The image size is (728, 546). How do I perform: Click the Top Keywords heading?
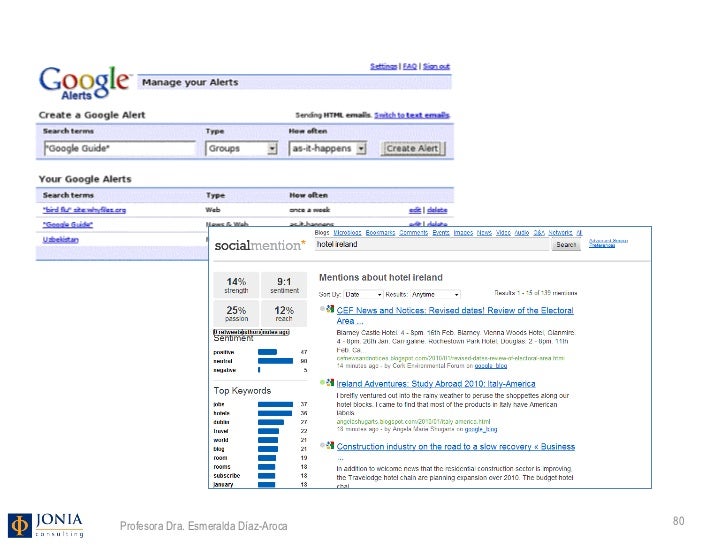[x=242, y=390]
